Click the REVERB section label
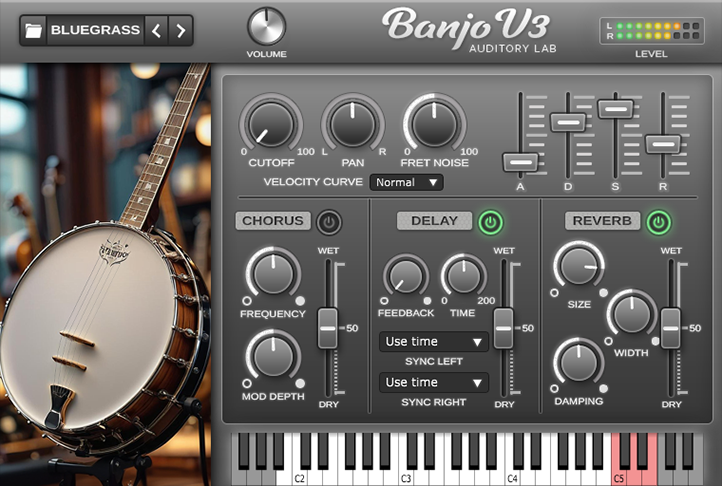This screenshot has height=486, width=722. [602, 221]
